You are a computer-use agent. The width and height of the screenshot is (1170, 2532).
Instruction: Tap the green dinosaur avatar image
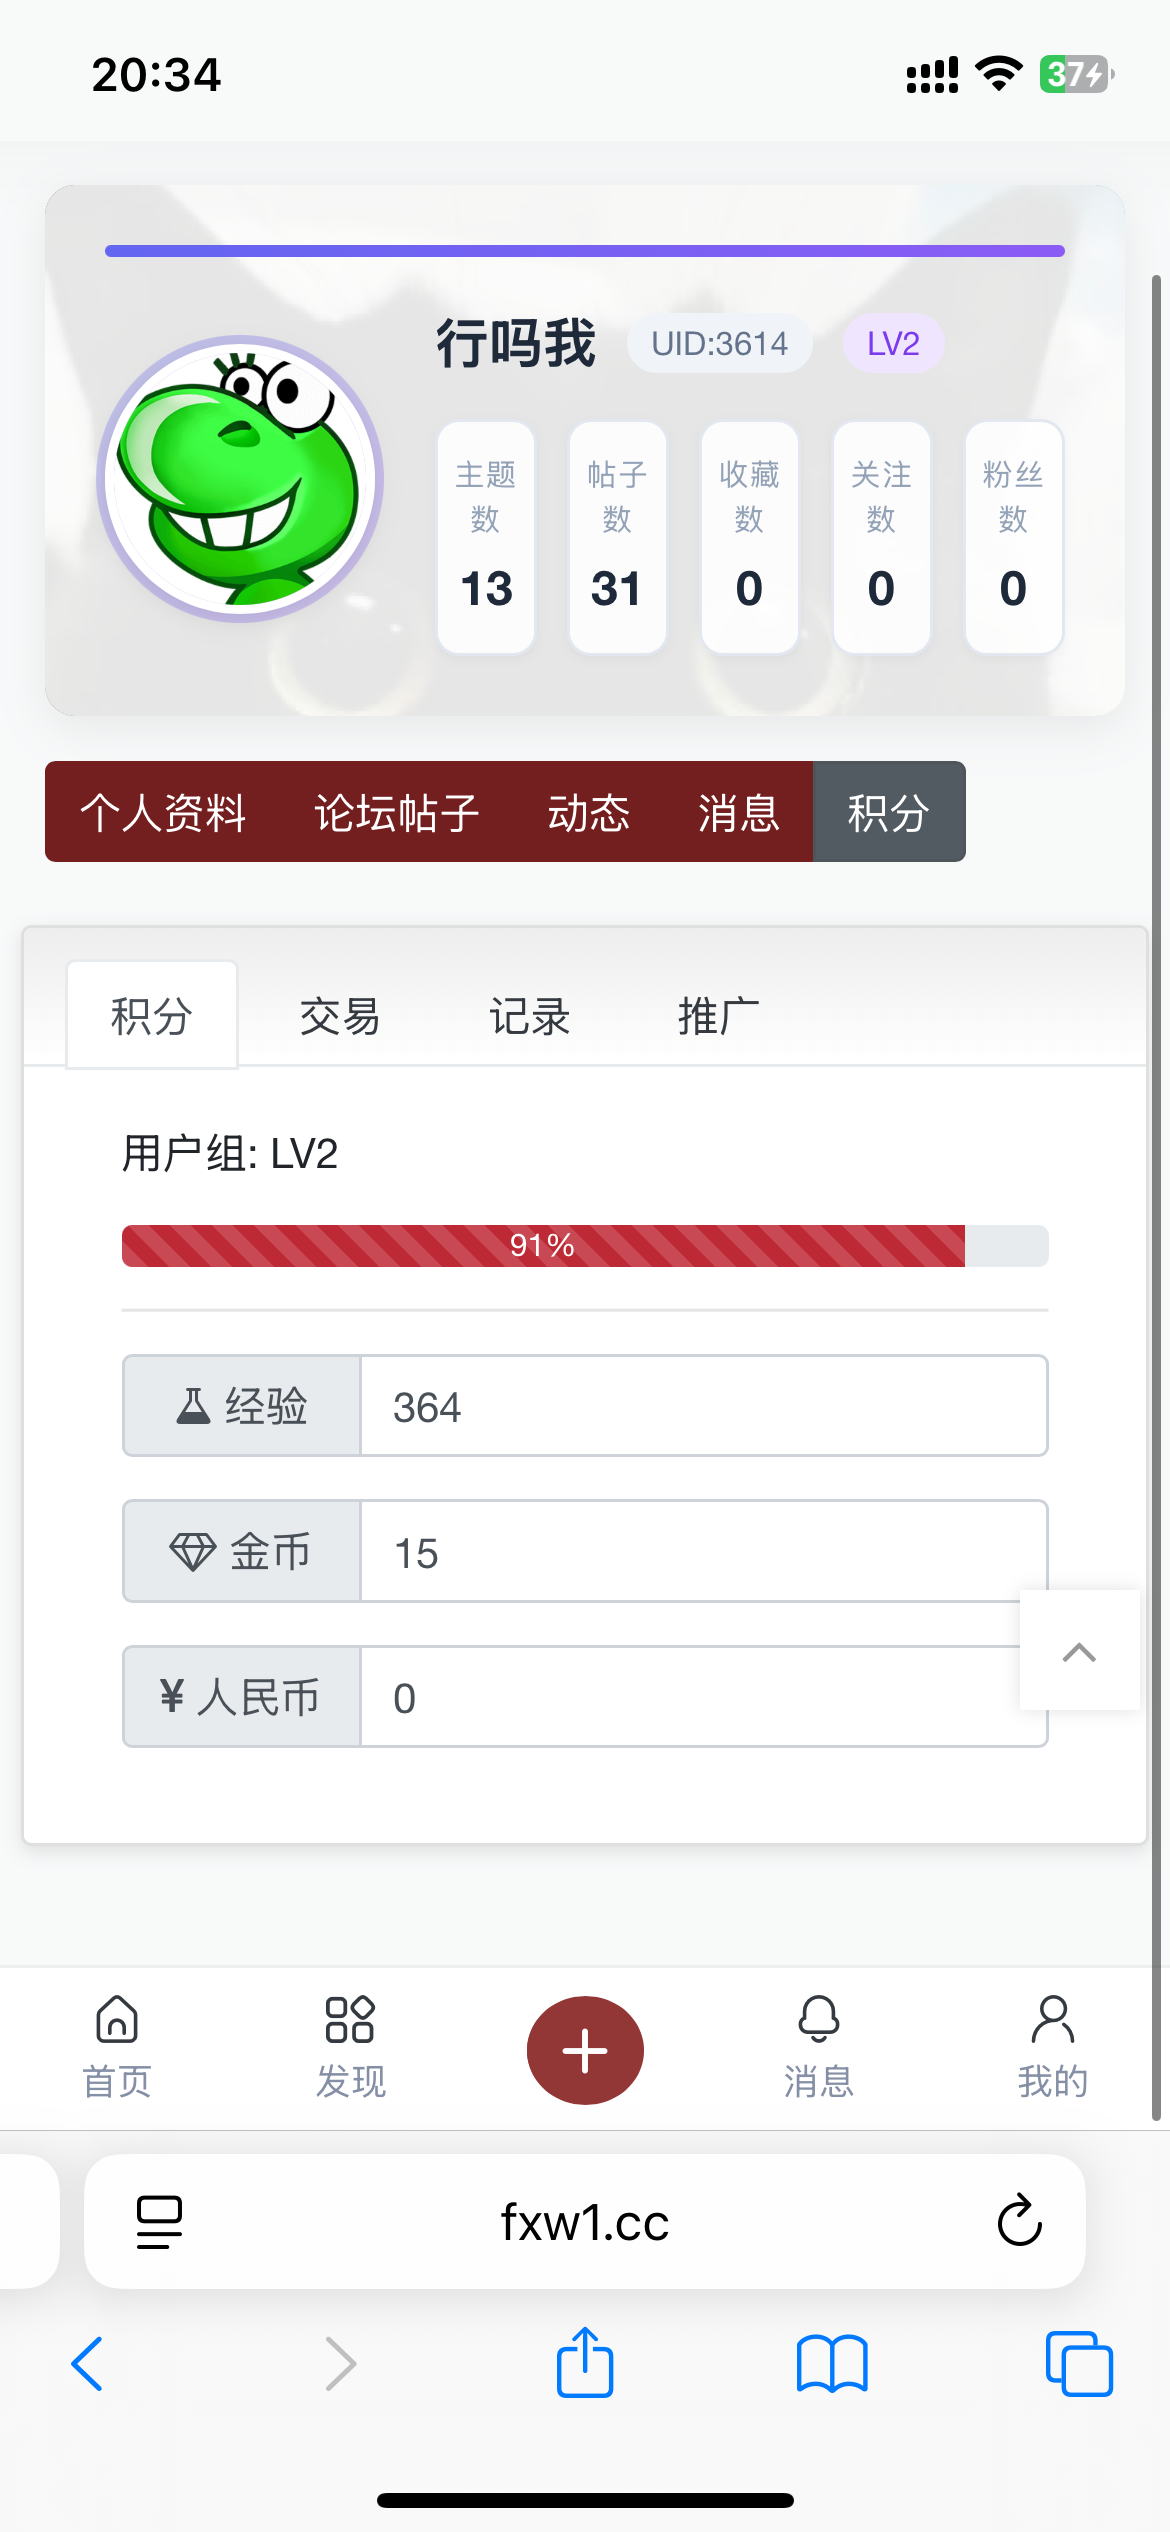240,478
